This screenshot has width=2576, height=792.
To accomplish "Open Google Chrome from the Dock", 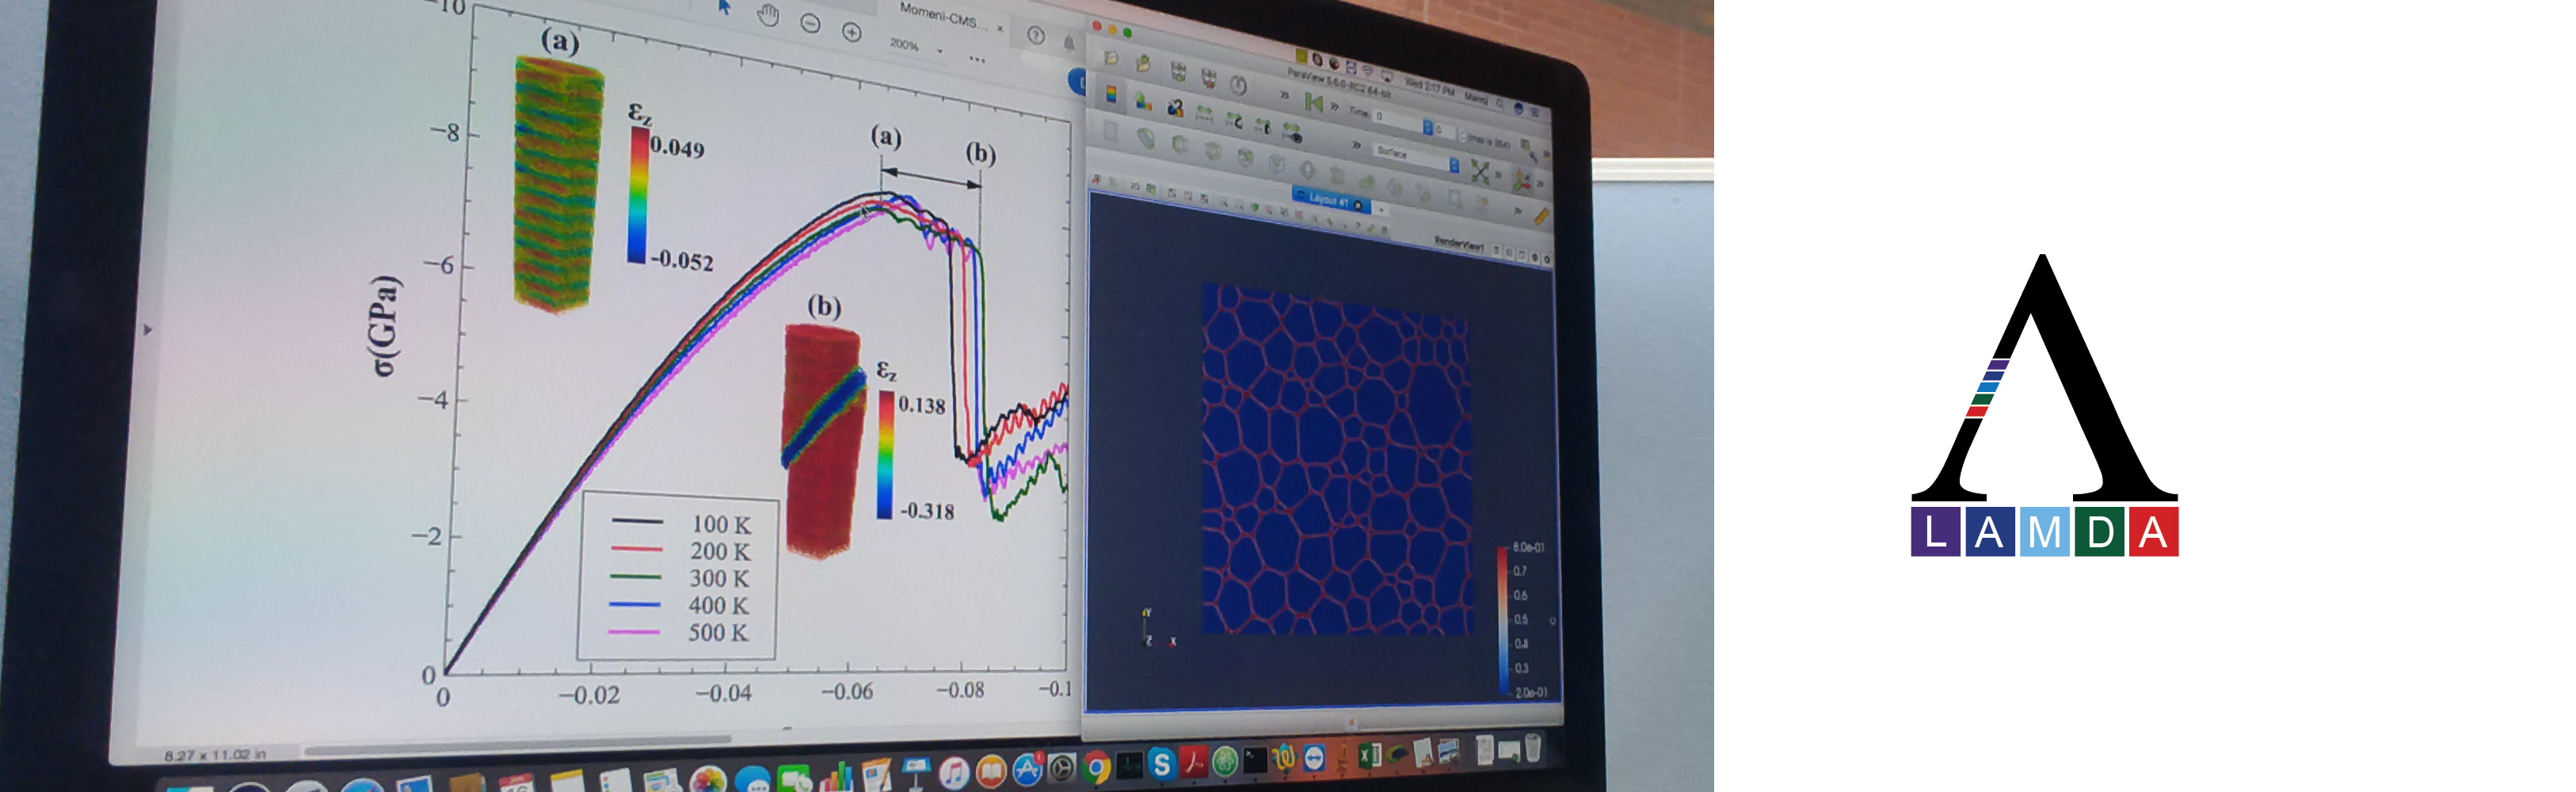I will (x=1097, y=768).
